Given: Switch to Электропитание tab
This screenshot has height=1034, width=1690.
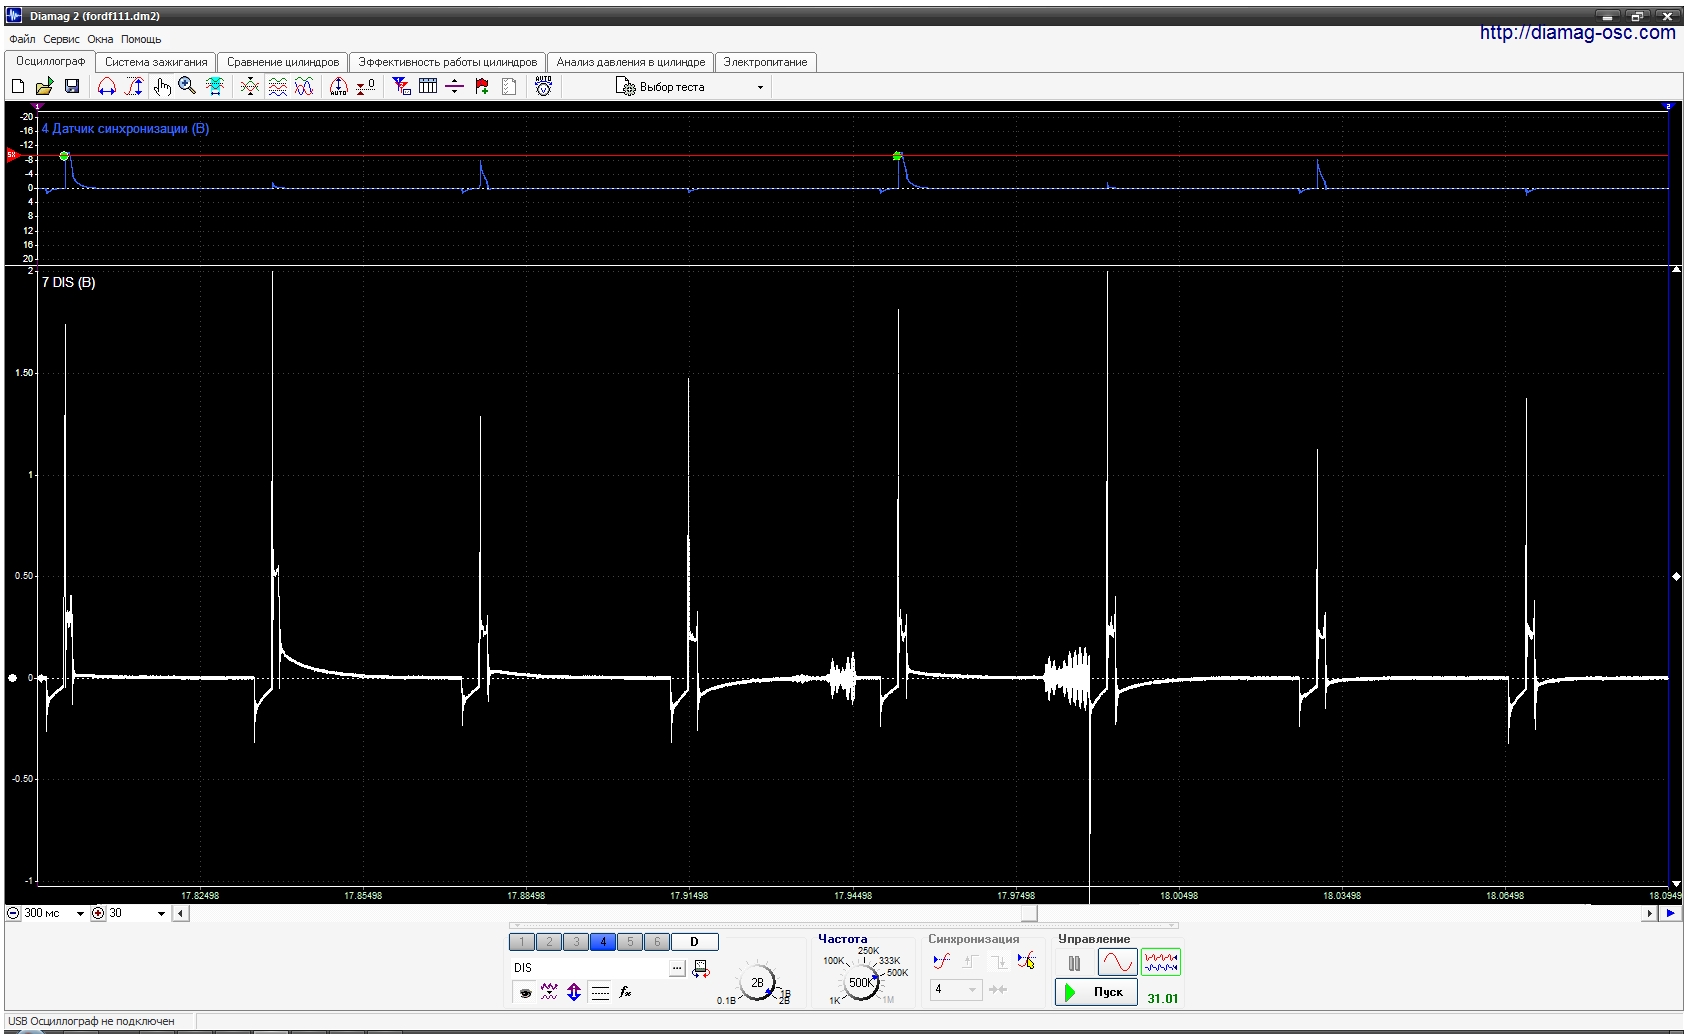Looking at the screenshot, I should 766,62.
